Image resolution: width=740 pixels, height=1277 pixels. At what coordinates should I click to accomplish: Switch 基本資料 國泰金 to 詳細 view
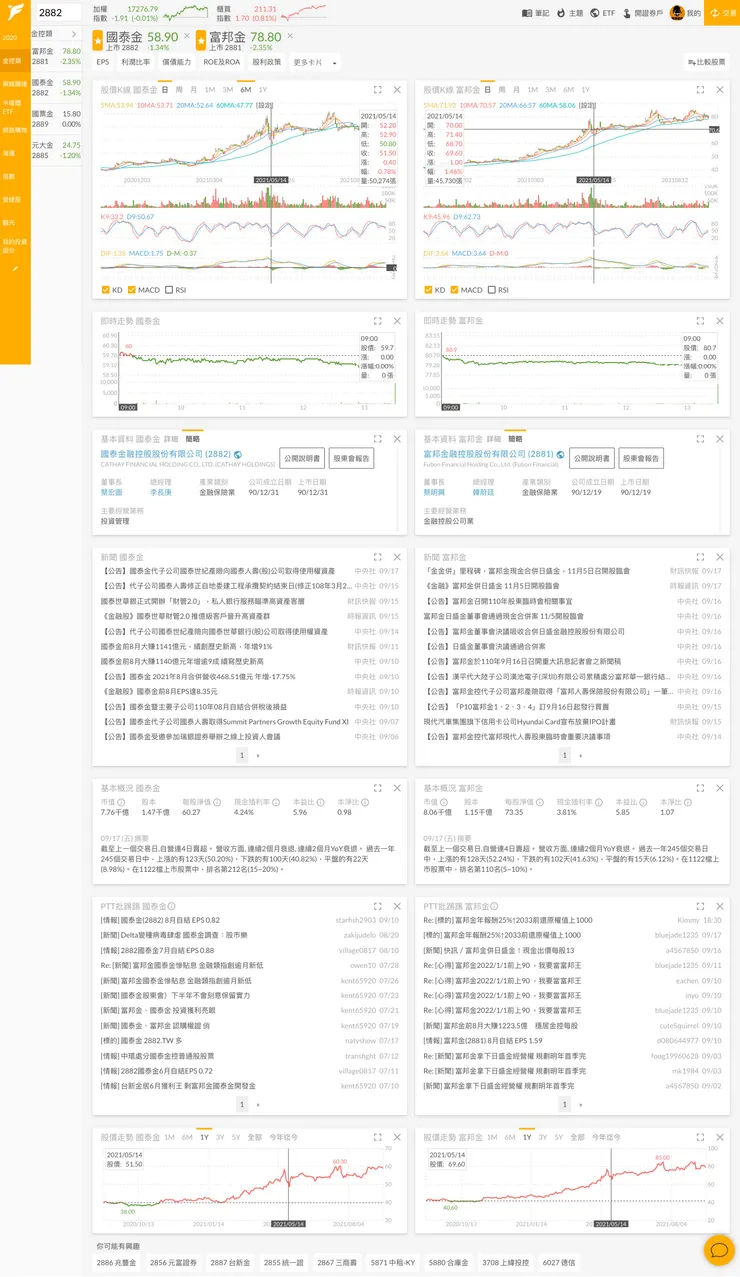[171, 439]
